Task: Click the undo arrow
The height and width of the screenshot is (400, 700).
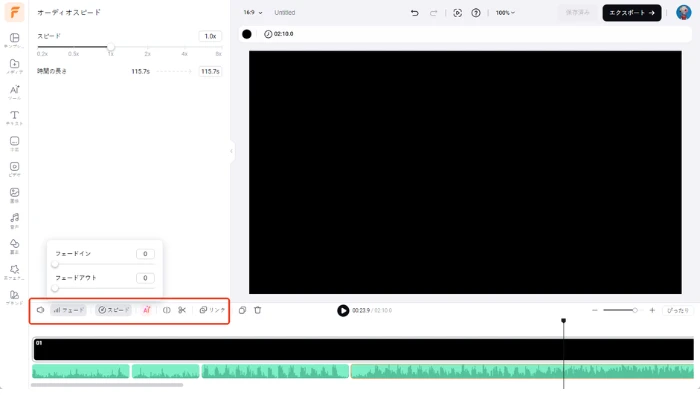Action: (414, 13)
